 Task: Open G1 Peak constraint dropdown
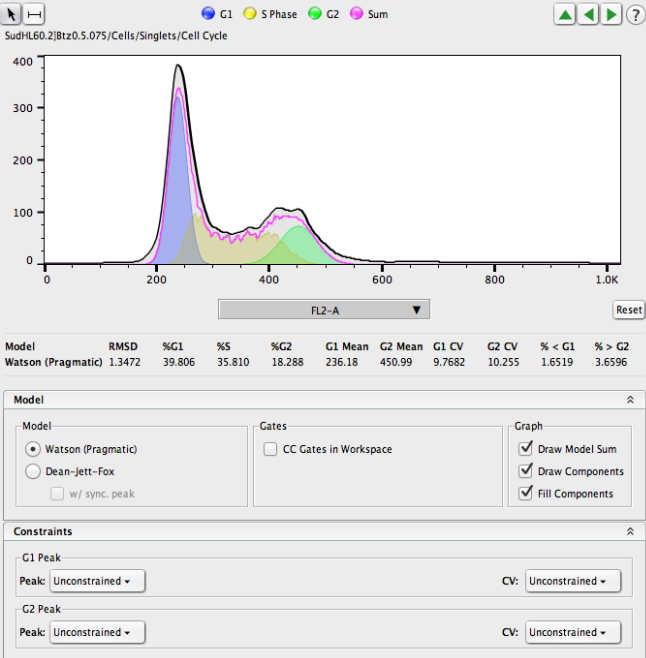click(97, 581)
